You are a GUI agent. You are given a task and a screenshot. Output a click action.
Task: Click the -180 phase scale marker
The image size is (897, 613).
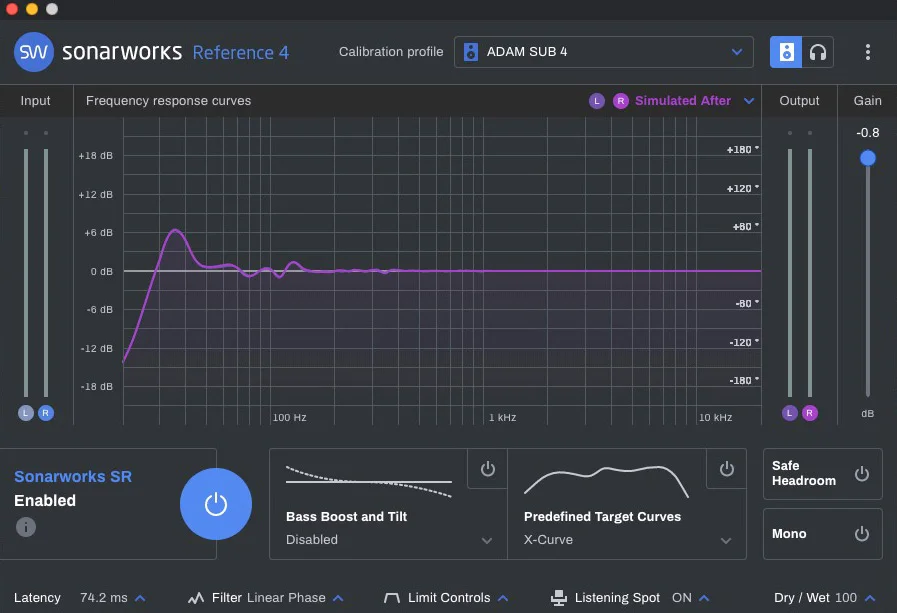click(x=743, y=380)
